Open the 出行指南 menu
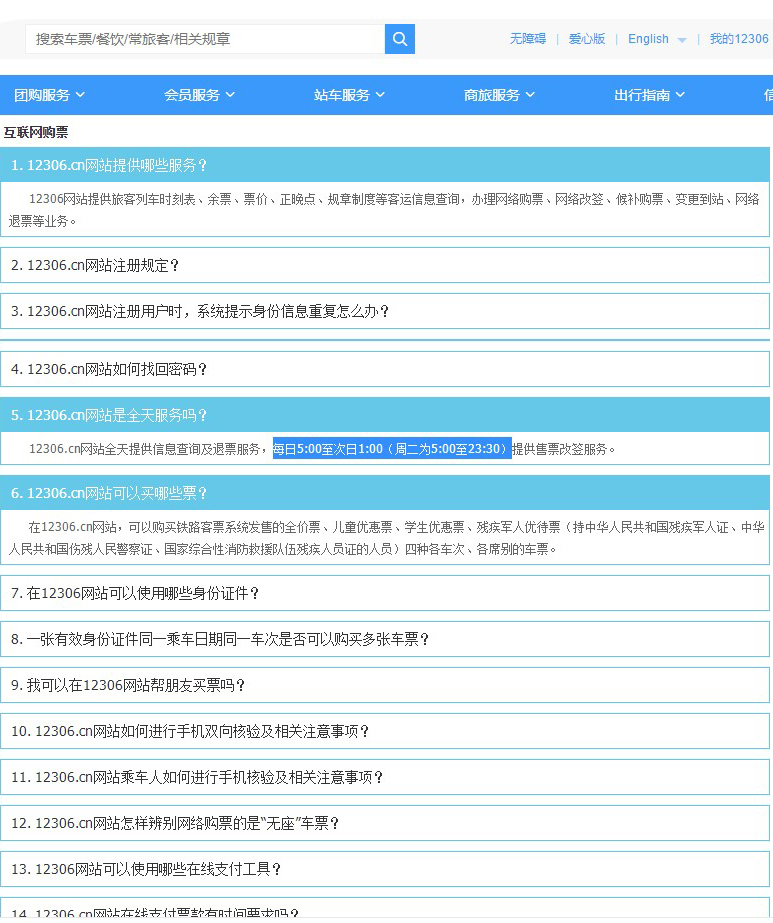The width and height of the screenshot is (773, 923). click(x=649, y=95)
